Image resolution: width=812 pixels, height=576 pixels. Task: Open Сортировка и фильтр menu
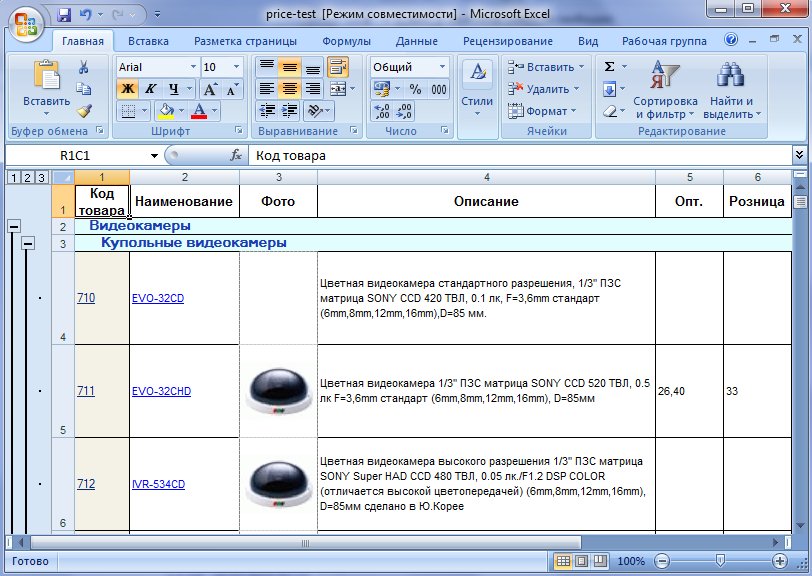pos(665,89)
